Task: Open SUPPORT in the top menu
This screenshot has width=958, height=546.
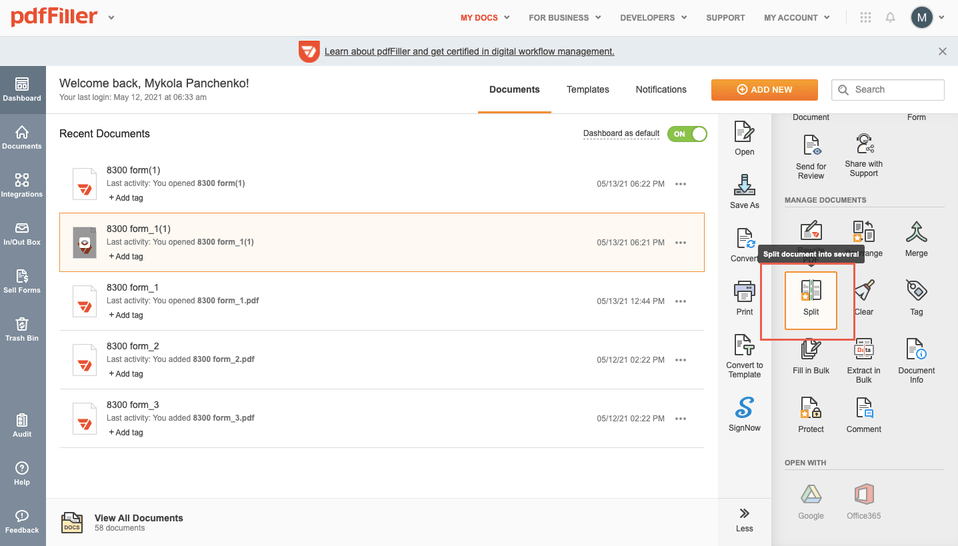Action: pos(725,18)
